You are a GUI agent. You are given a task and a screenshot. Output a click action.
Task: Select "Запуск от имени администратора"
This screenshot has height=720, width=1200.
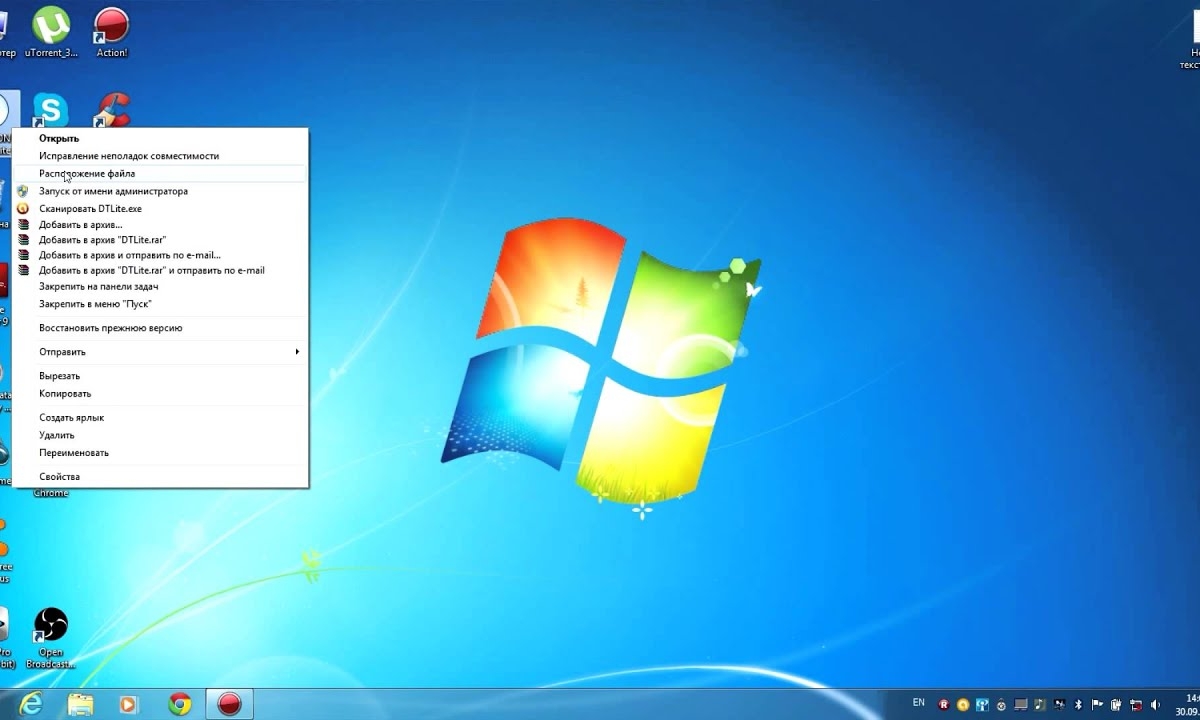click(x=113, y=191)
